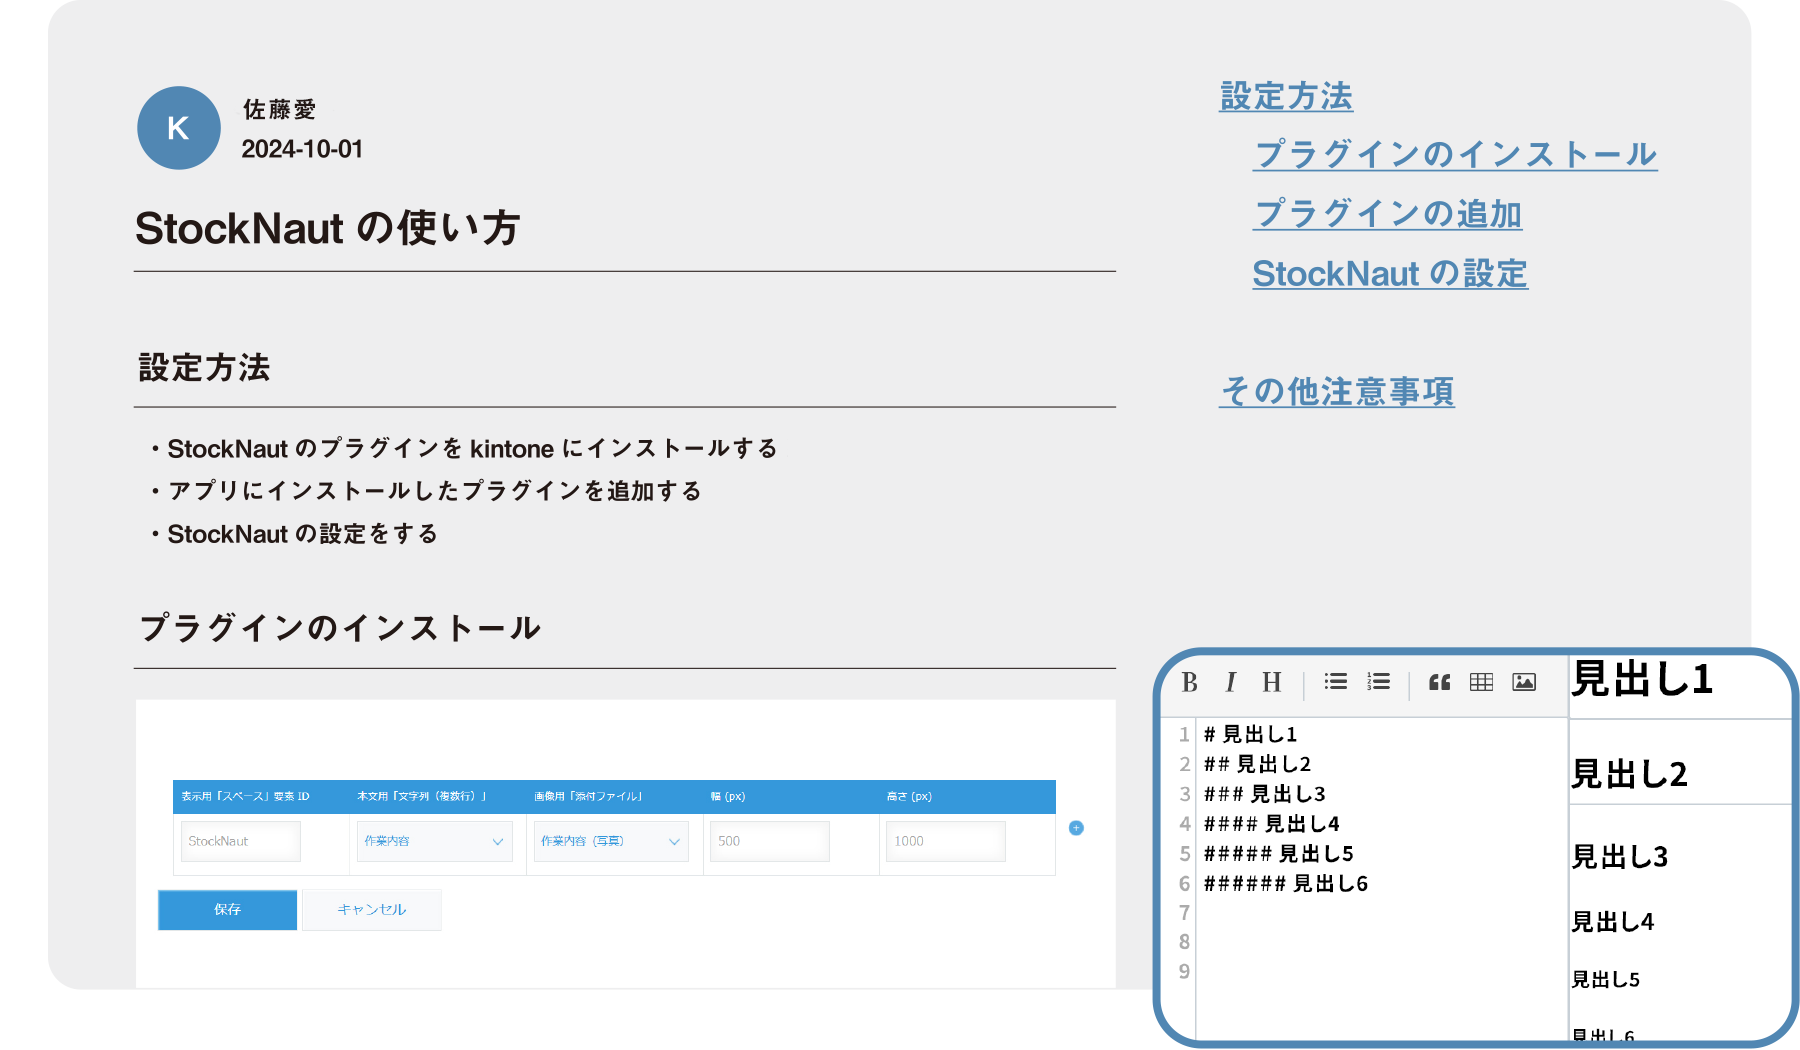Open the 作業内容 text field dropdown
The image size is (1800, 1050).
click(x=434, y=841)
